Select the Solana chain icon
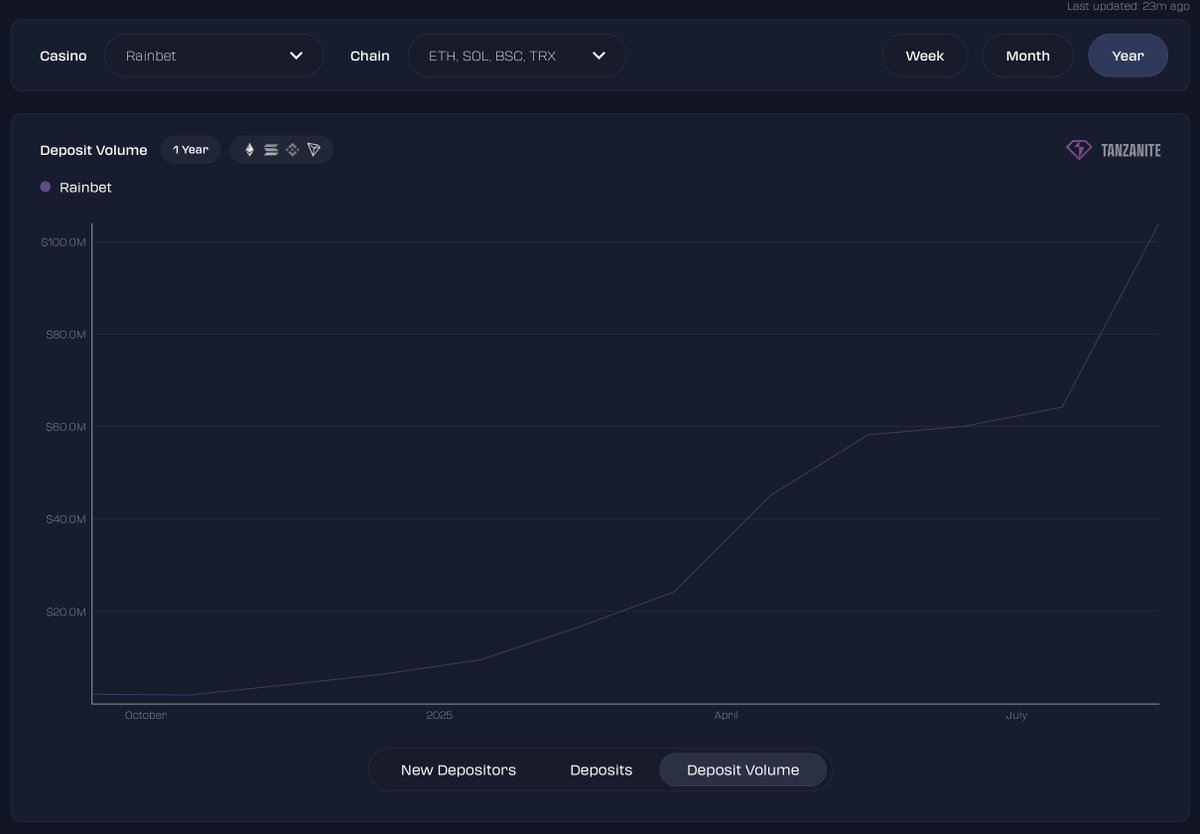The image size is (1200, 834). [x=271, y=149]
